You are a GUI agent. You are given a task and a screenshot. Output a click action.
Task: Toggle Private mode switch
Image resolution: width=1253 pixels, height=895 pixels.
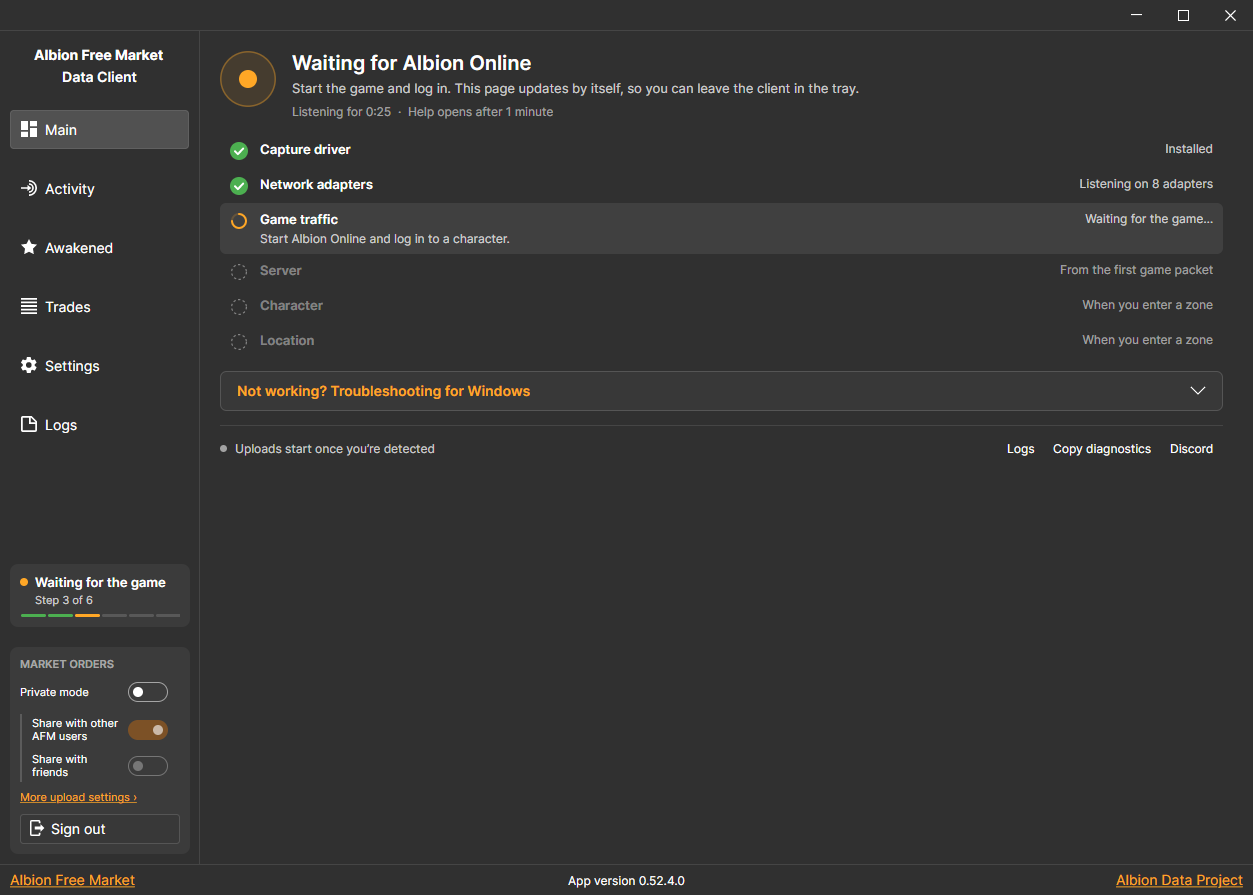pyautogui.click(x=148, y=692)
